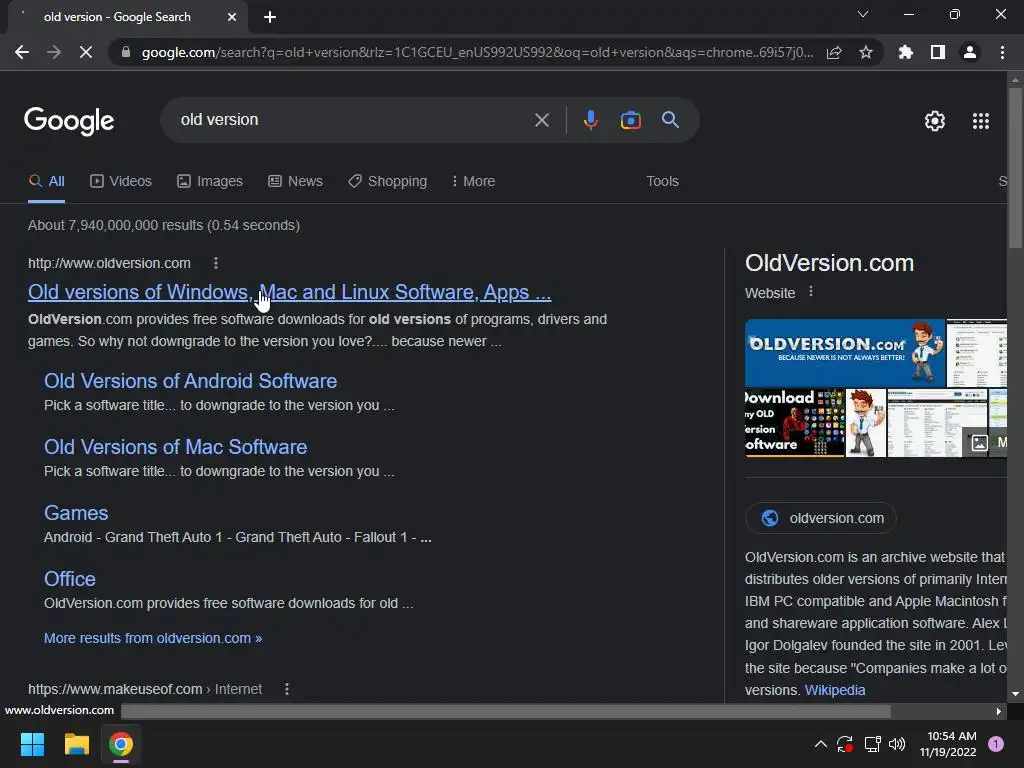The width and height of the screenshot is (1024, 768).
Task: Switch to the Images tab
Action: click(x=210, y=182)
